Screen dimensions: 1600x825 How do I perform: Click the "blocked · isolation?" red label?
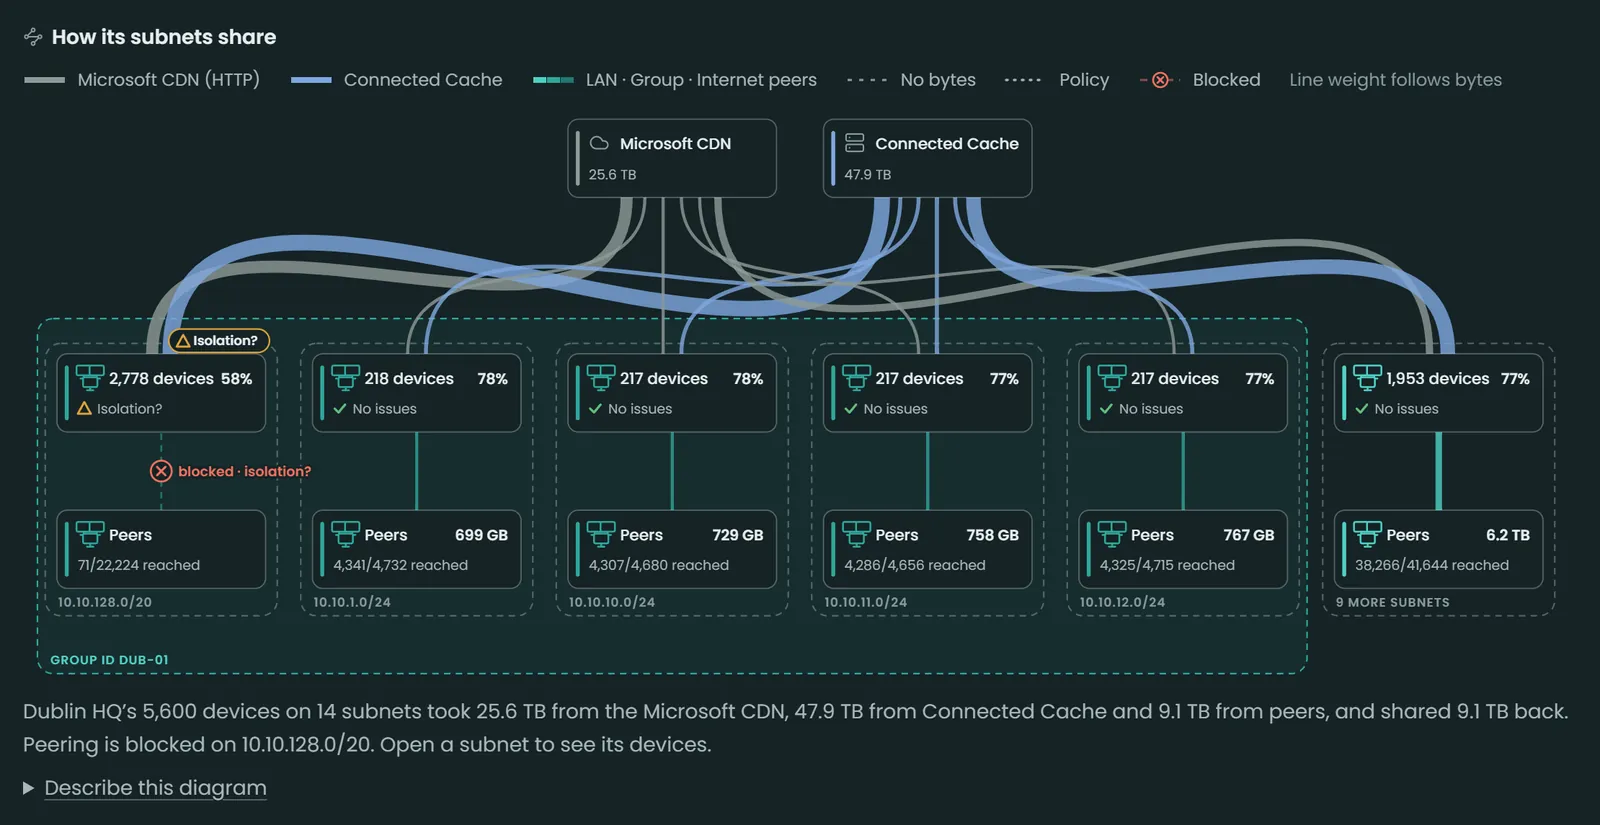[245, 471]
